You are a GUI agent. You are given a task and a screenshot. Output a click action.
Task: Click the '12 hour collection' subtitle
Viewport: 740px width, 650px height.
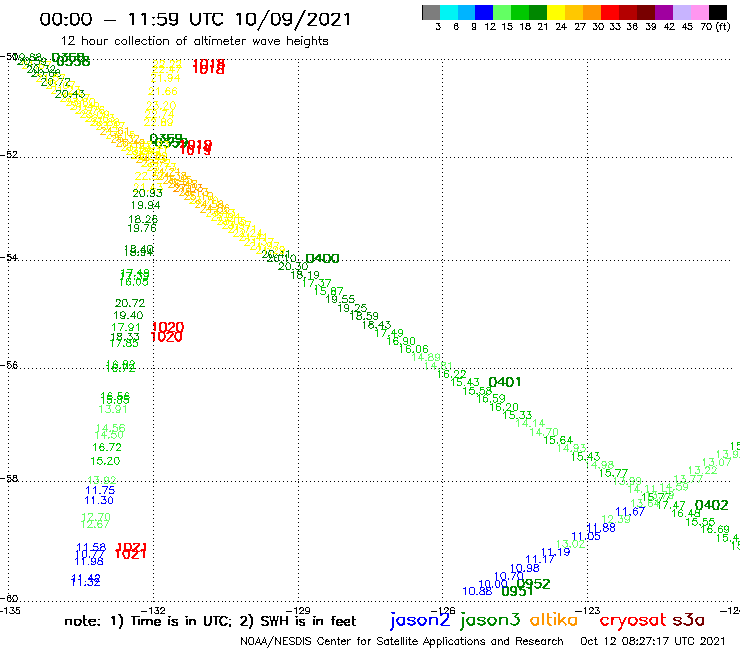[194, 41]
